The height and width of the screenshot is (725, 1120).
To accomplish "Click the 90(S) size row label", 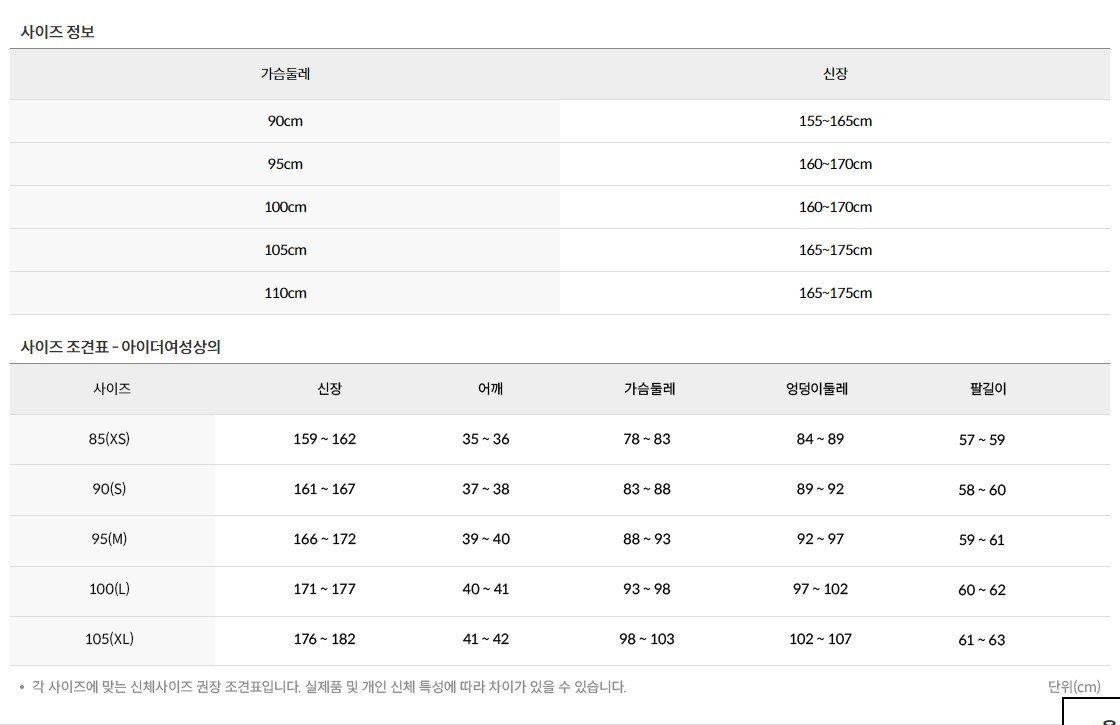I will [109, 489].
